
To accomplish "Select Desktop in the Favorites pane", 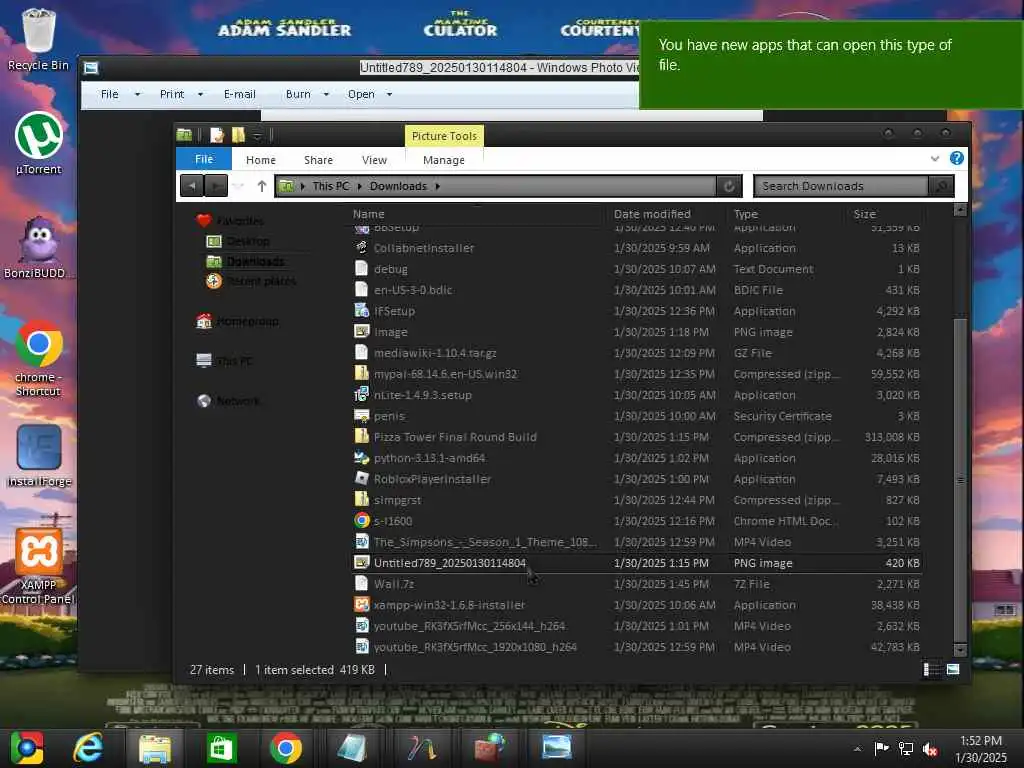I will click(238, 241).
